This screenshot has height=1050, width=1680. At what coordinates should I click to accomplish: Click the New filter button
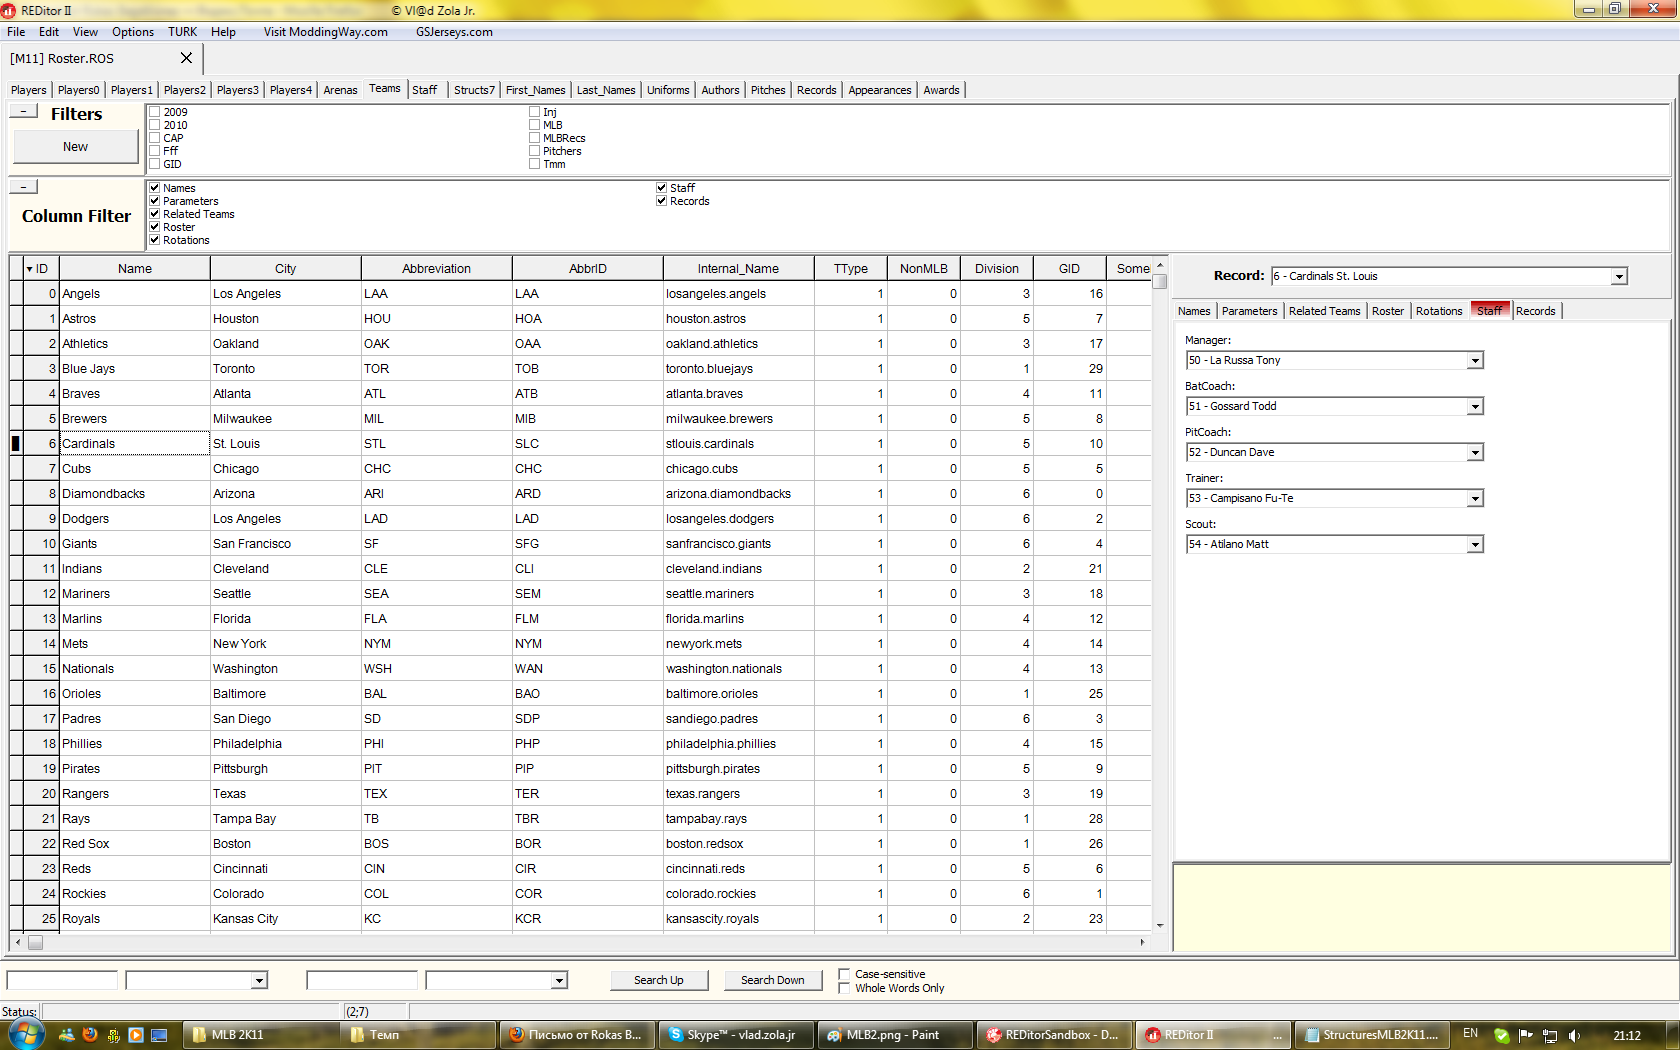(75, 147)
